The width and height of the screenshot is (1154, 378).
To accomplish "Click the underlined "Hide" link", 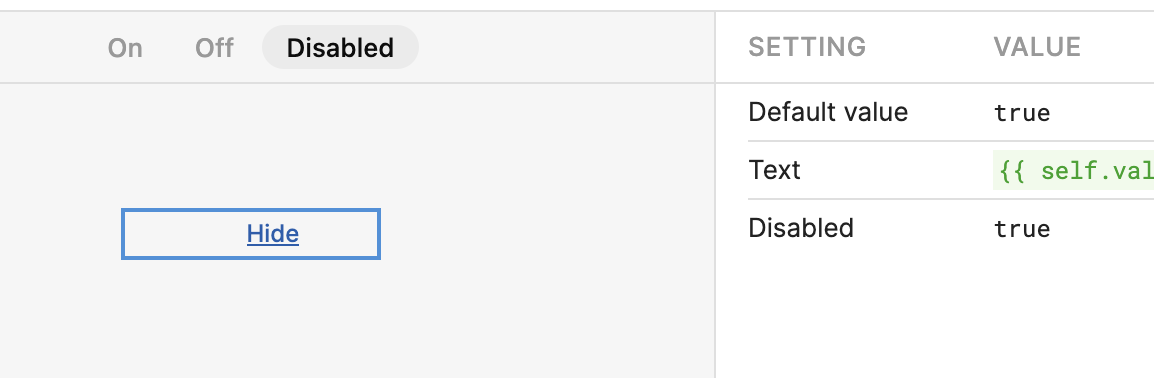I will click(273, 234).
